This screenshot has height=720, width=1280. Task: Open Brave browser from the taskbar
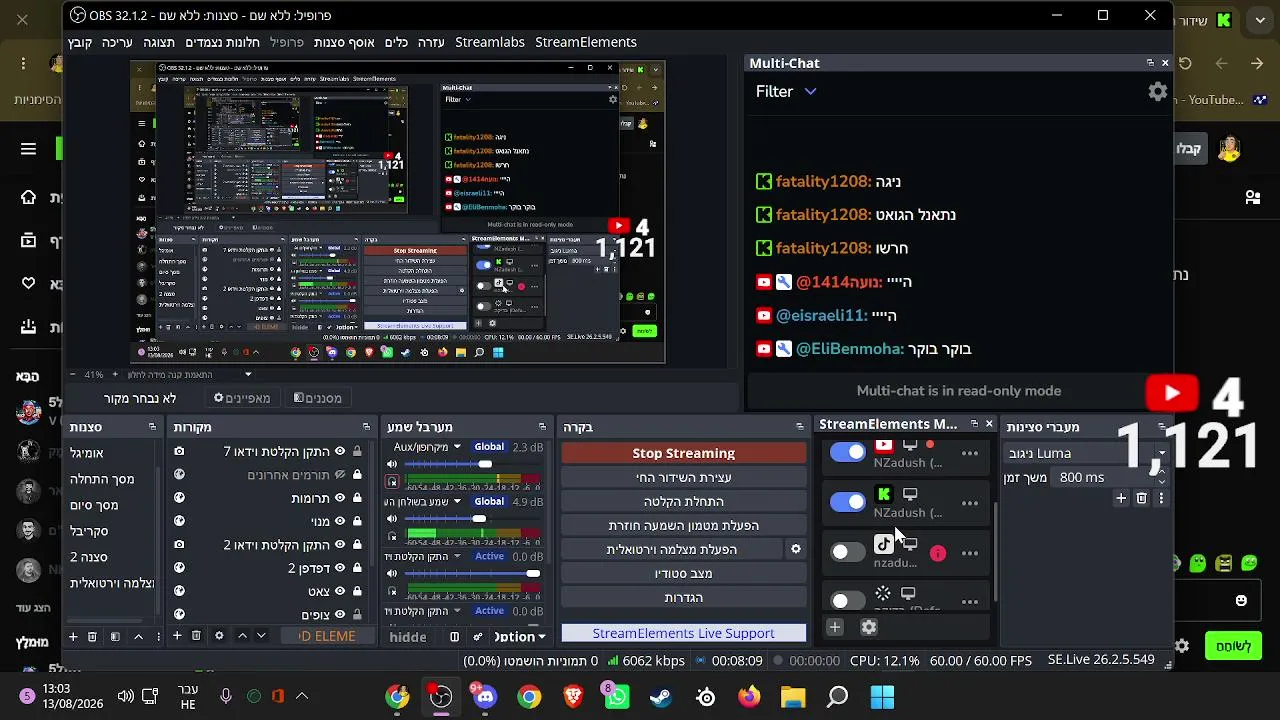(x=573, y=697)
